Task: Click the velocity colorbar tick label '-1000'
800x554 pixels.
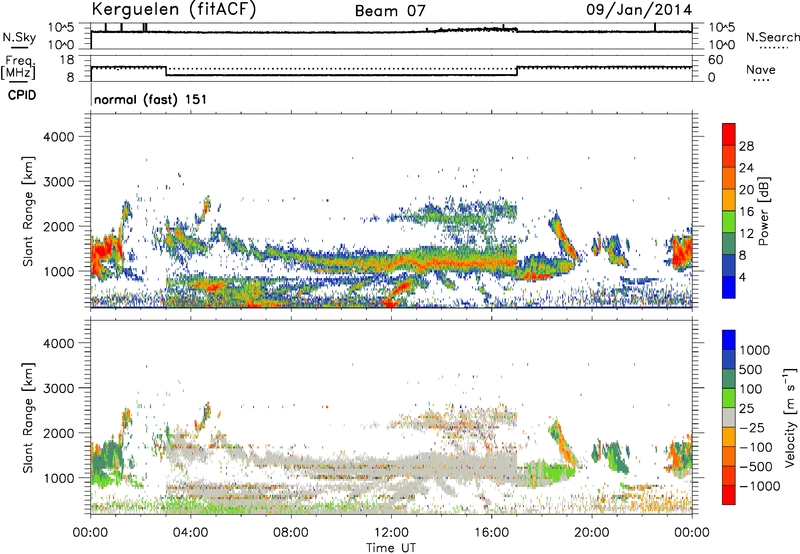Action: pyautogui.click(x=760, y=486)
